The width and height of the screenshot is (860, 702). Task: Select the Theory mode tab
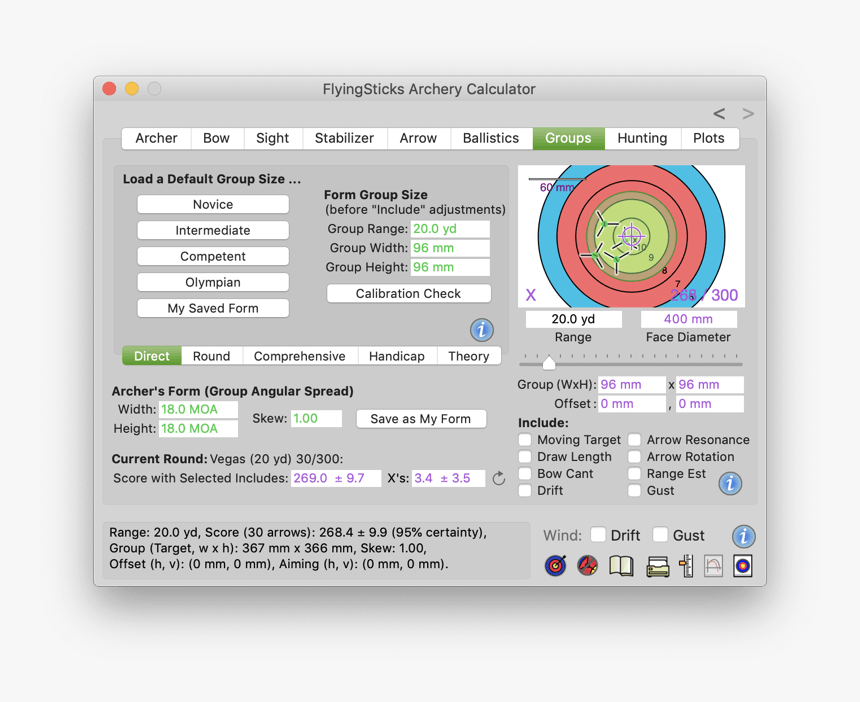468,355
